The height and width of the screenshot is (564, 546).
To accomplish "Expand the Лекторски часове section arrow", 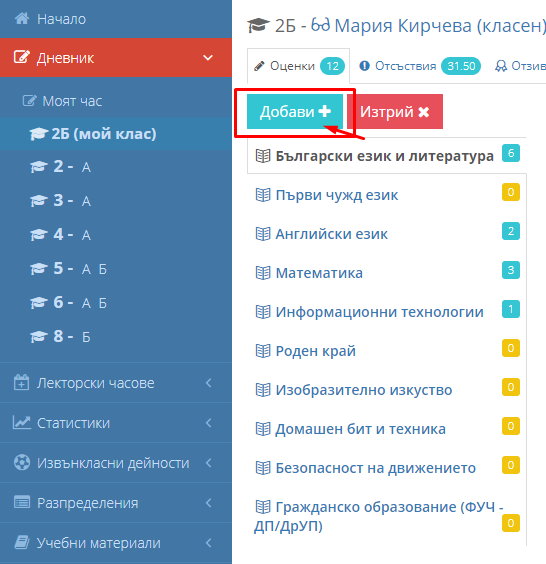I will click(x=209, y=383).
